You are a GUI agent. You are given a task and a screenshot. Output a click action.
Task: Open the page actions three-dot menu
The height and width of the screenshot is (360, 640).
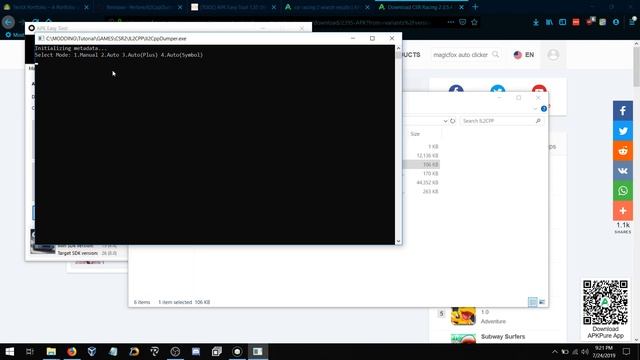click(x=451, y=22)
